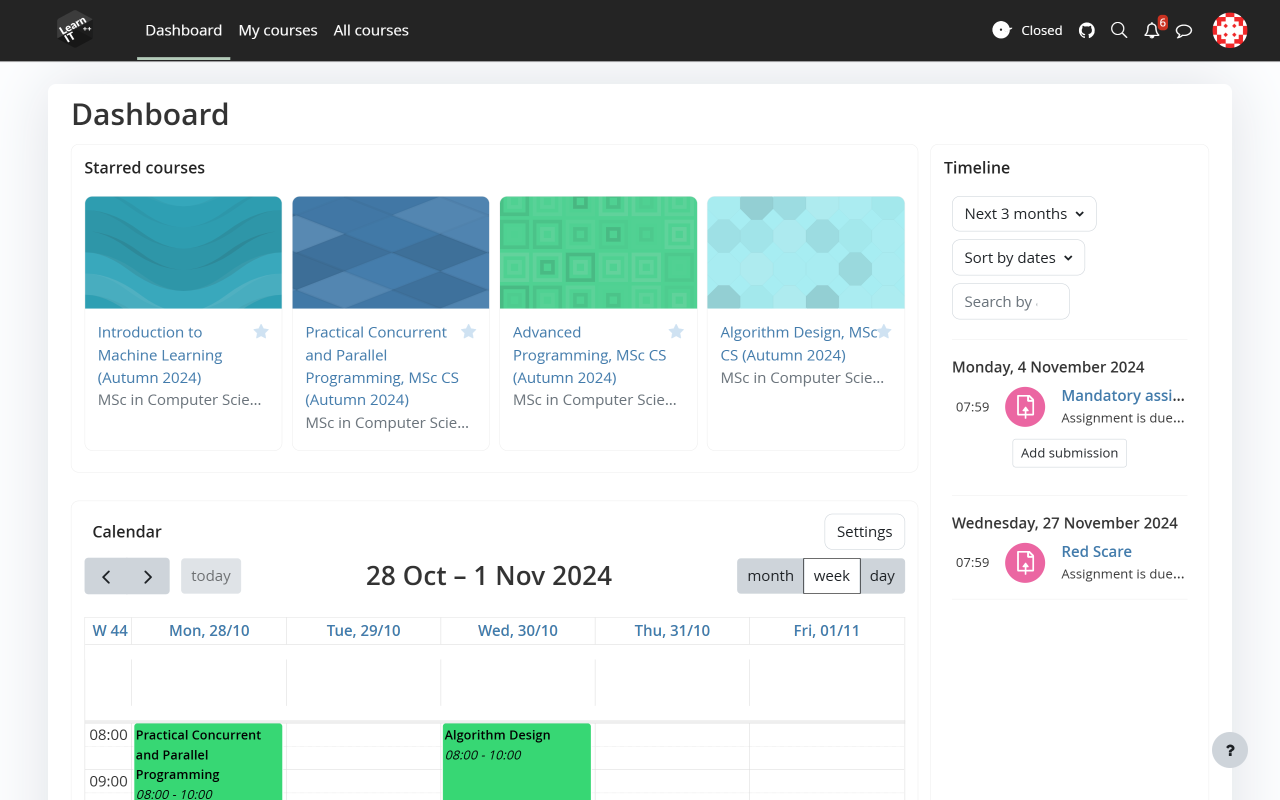Open the search magnifier icon

pyautogui.click(x=1119, y=30)
